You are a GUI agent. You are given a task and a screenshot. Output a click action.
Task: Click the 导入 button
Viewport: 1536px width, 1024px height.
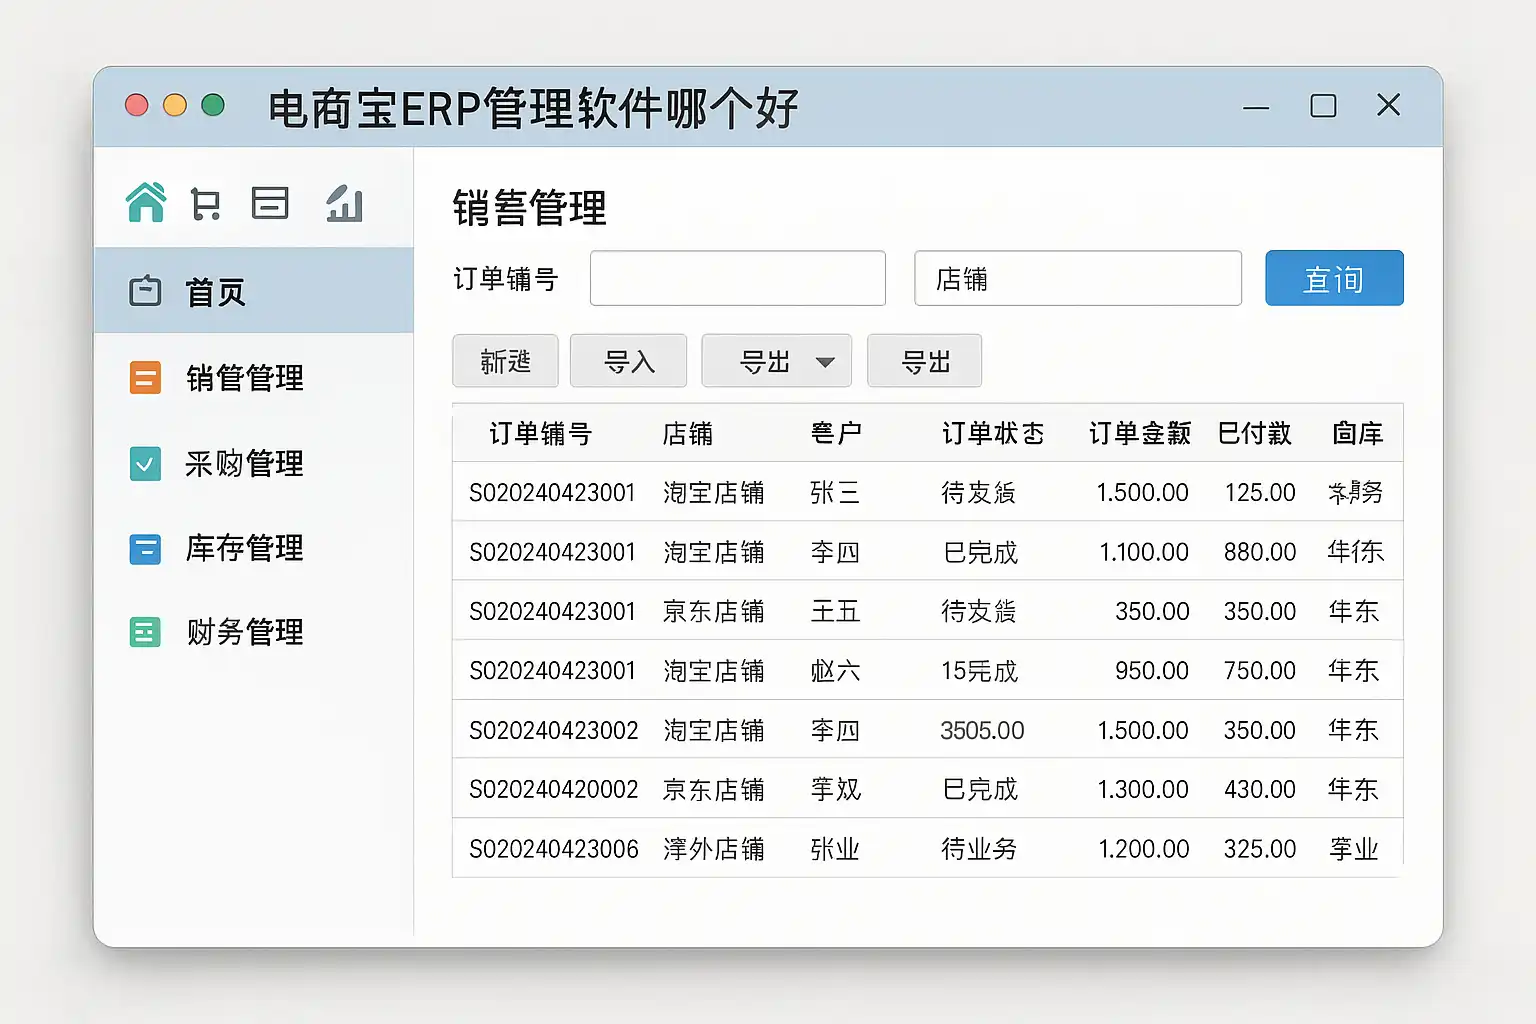click(628, 361)
